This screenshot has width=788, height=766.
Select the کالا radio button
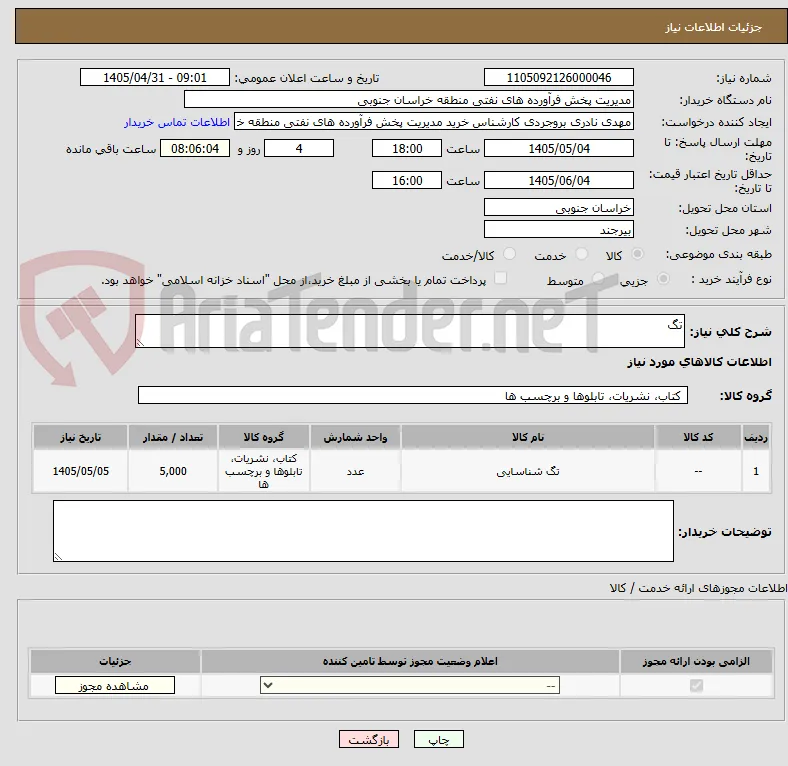point(637,254)
